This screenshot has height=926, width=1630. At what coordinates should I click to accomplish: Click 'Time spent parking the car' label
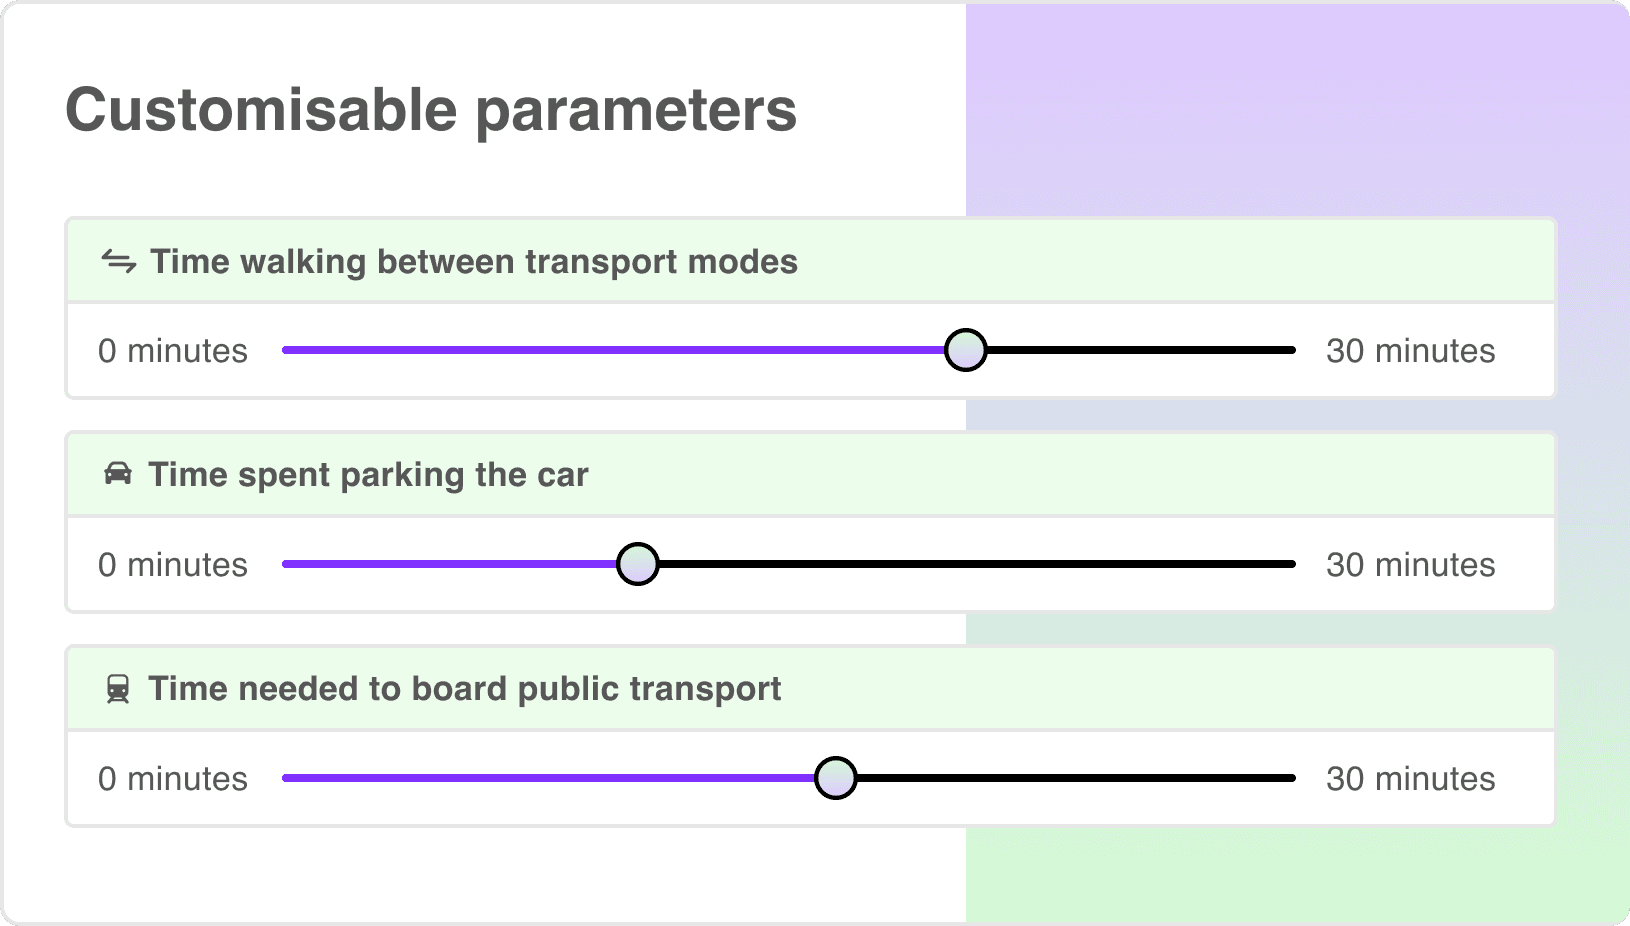coord(368,474)
